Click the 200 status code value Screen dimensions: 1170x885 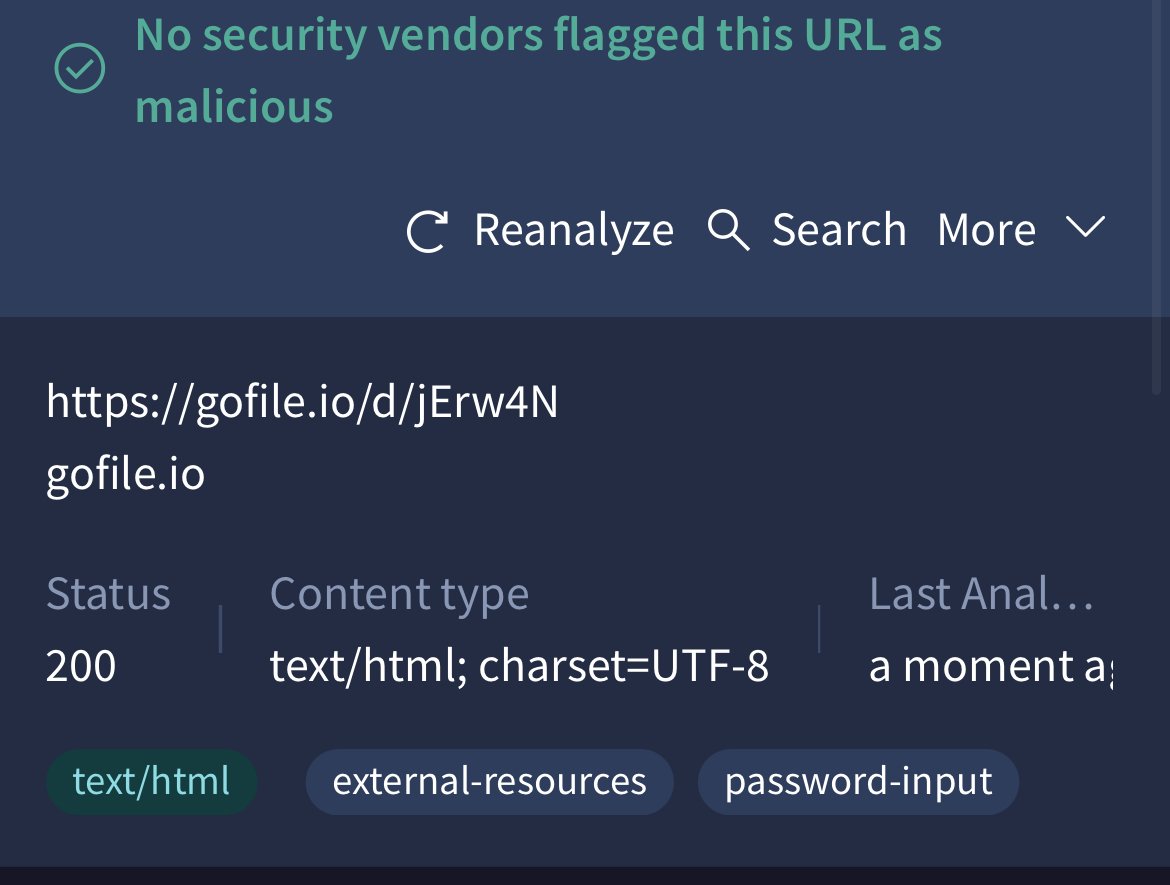click(81, 666)
